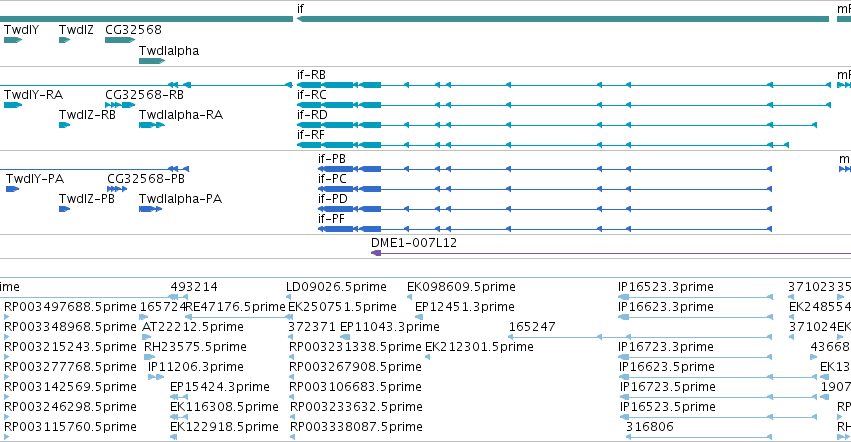Click the DME1-007L12 feature label
The image size is (851, 442).
click(414, 243)
